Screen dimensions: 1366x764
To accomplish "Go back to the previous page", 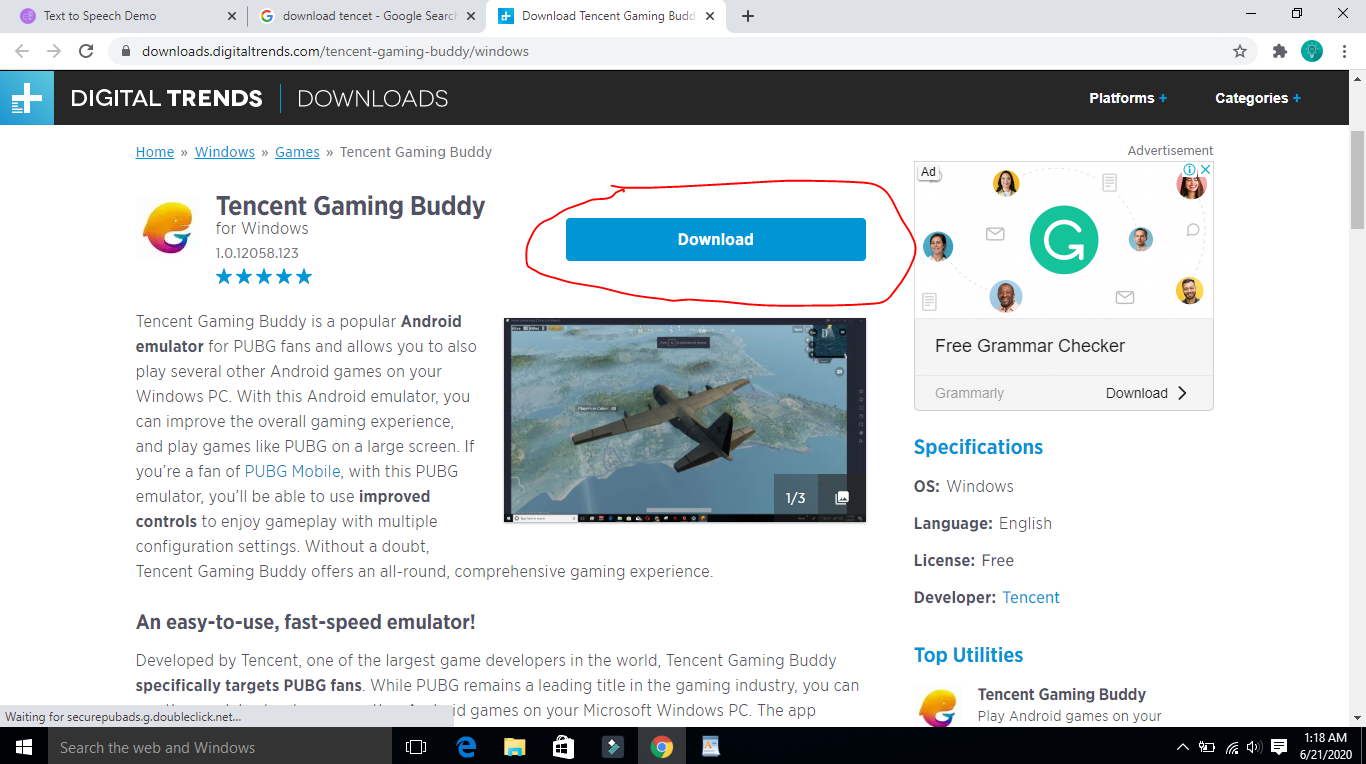I will point(22,51).
